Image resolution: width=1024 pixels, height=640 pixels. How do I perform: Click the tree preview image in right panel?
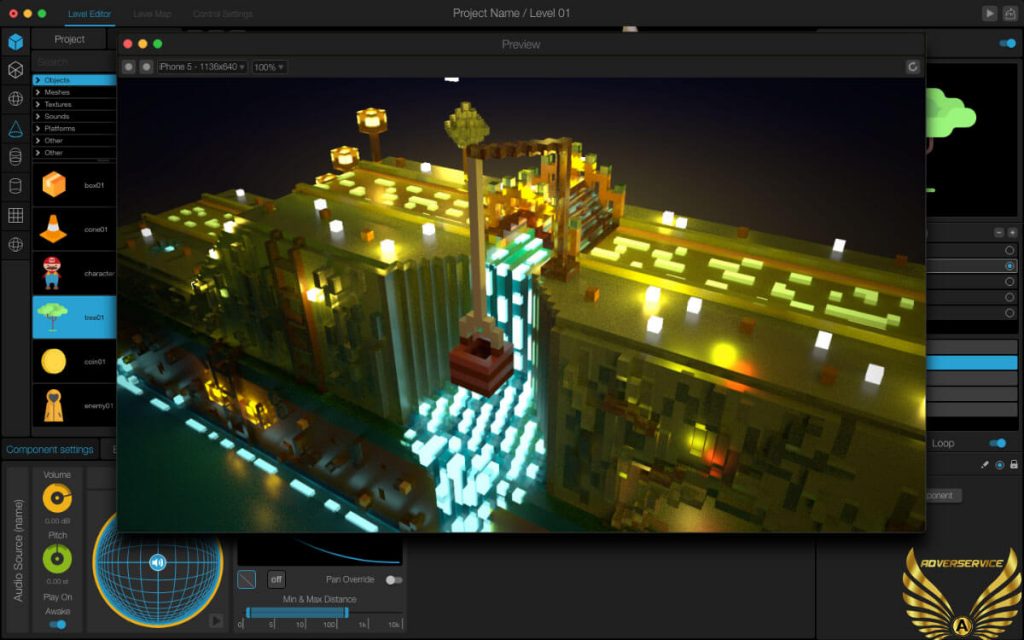click(x=972, y=140)
